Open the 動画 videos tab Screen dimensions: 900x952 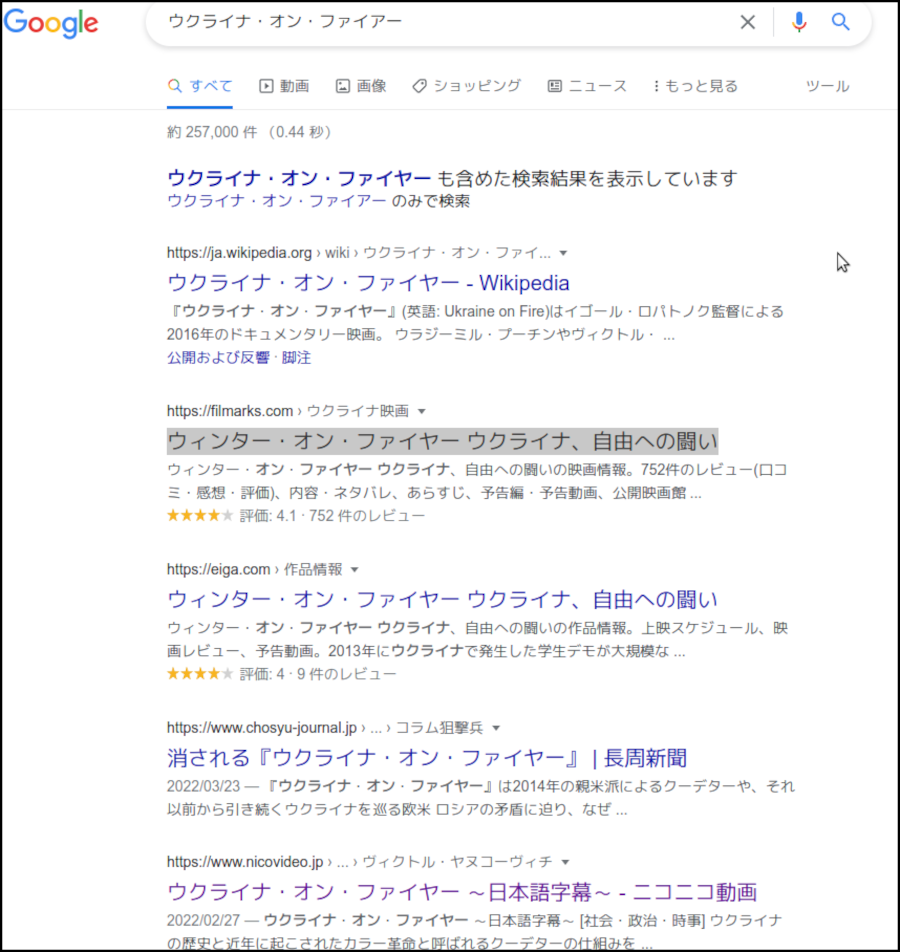pyautogui.click(x=284, y=86)
